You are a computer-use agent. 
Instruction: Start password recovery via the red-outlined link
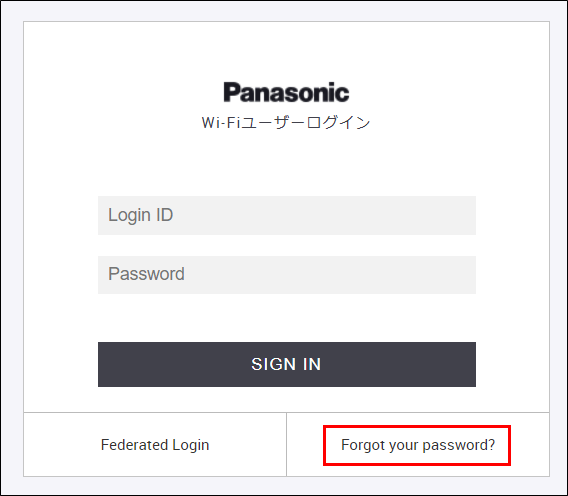[x=418, y=445]
